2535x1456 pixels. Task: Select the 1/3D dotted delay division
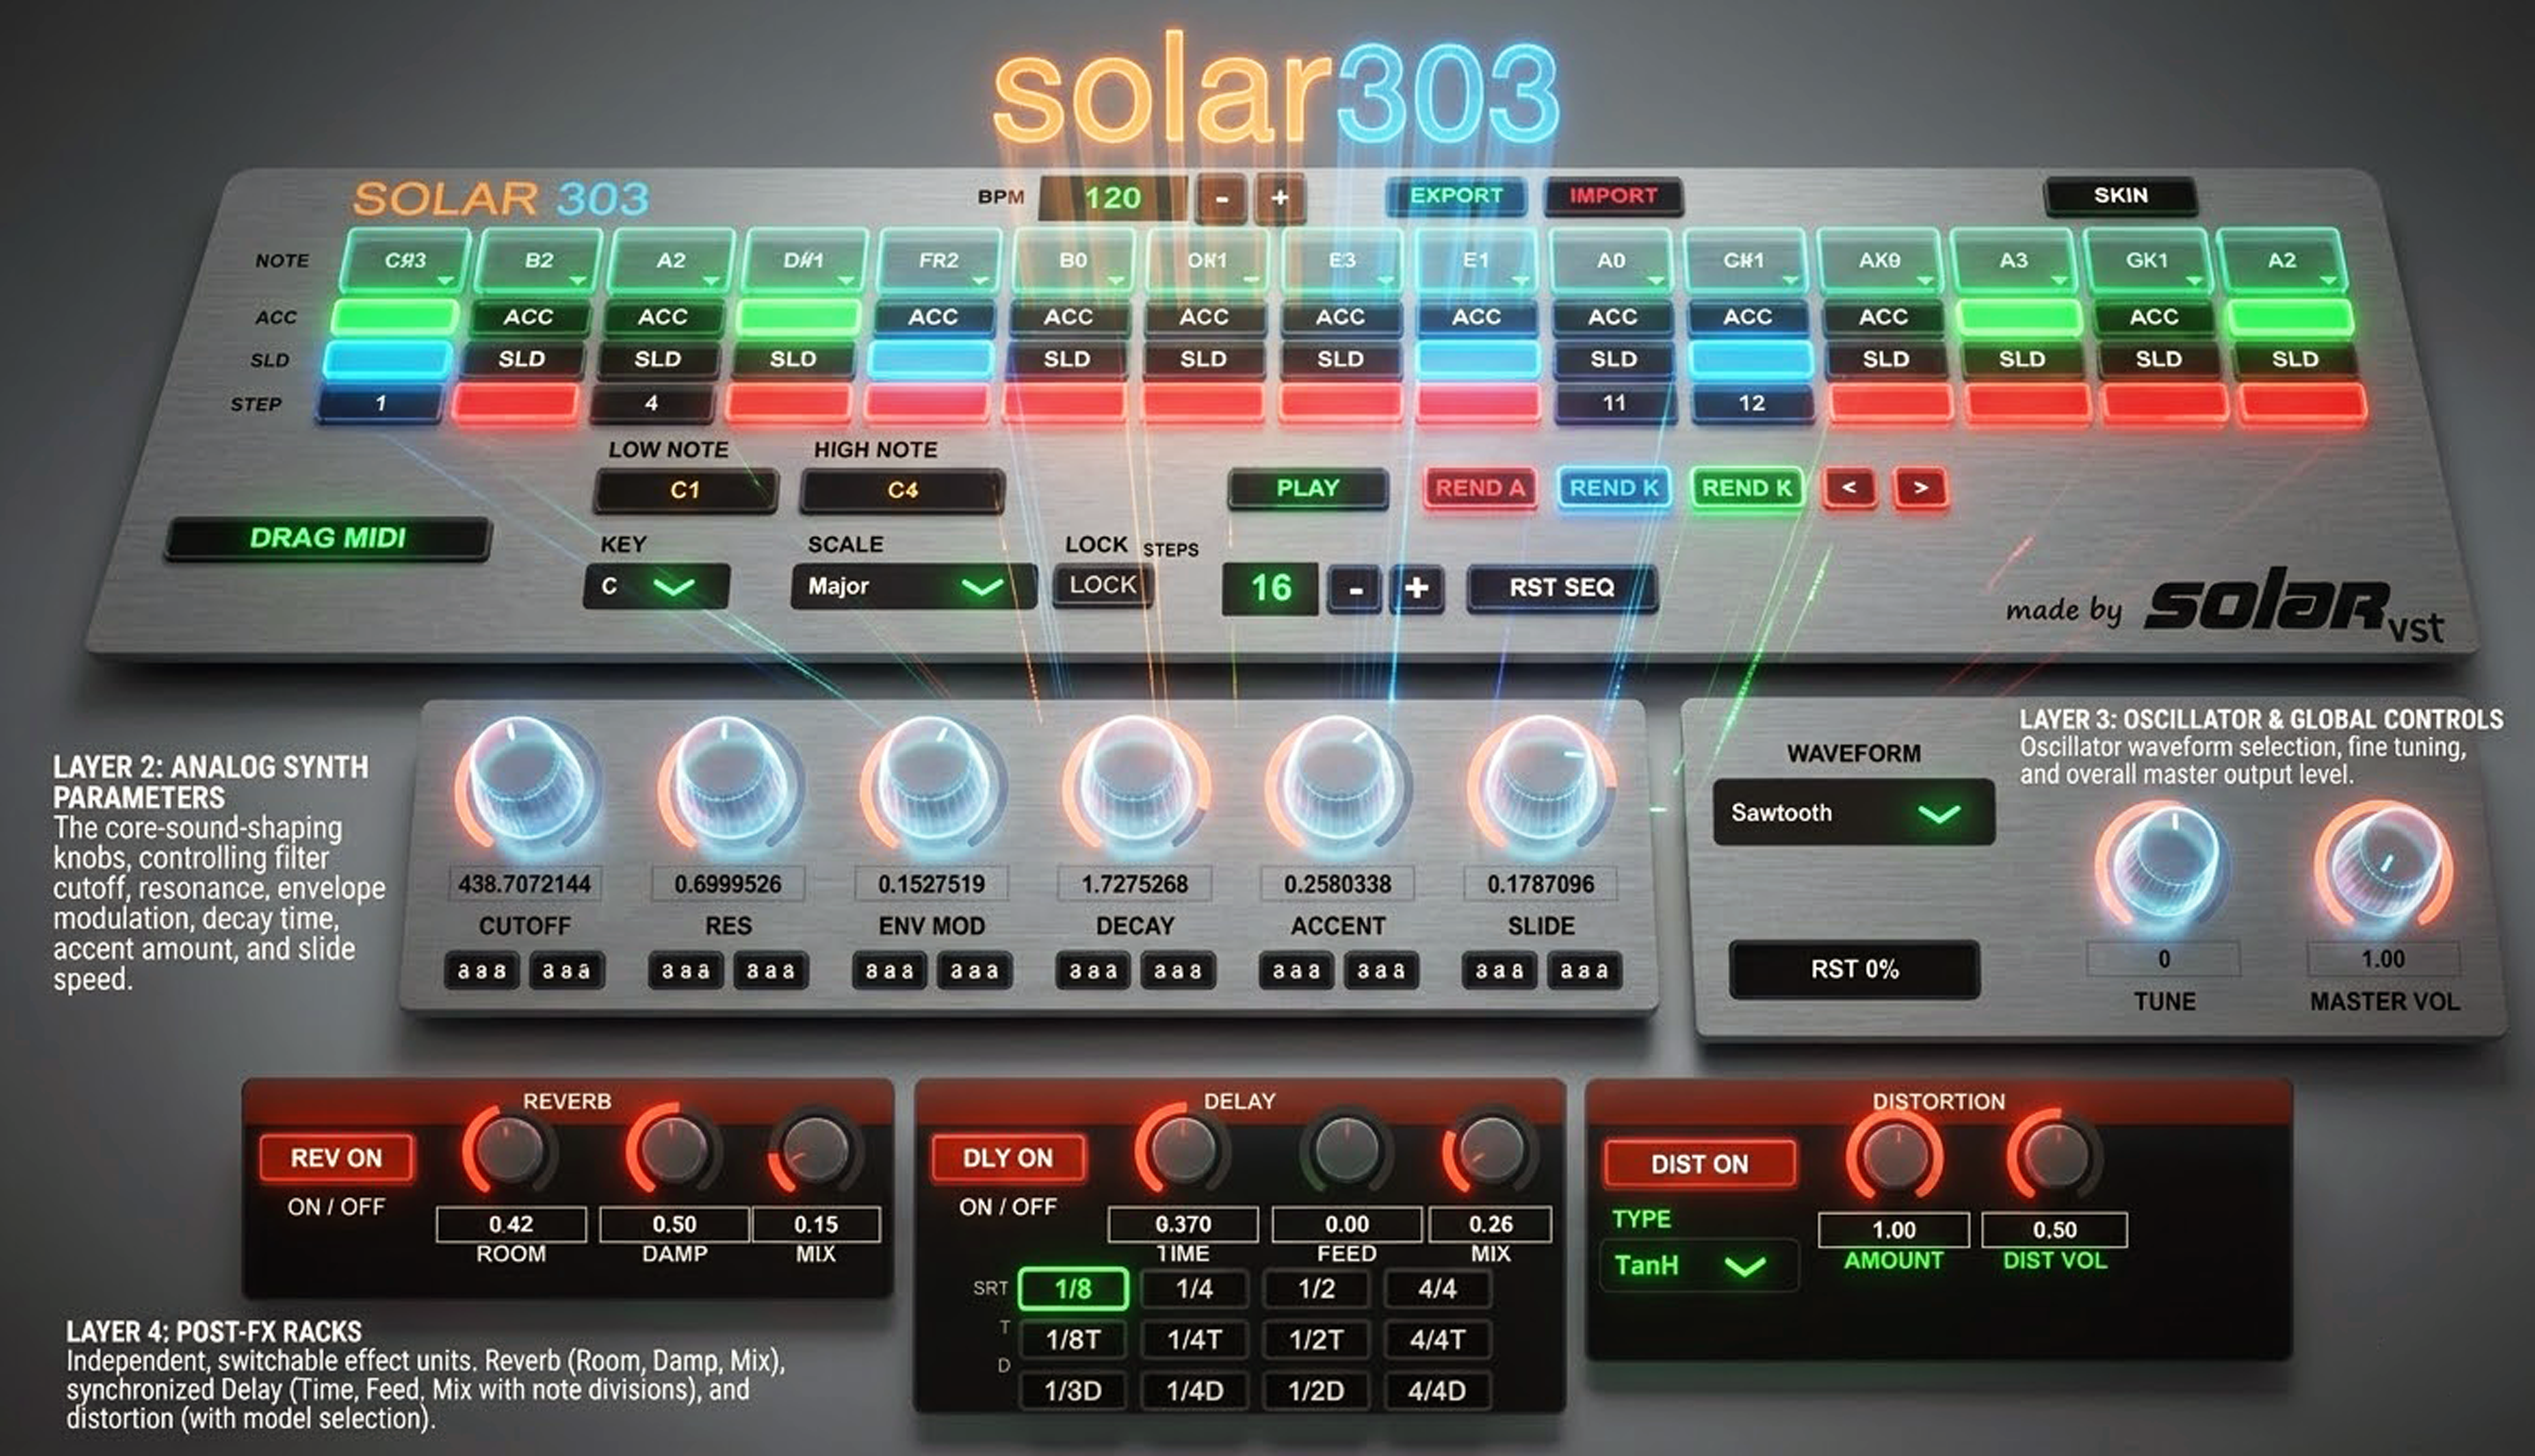(x=1073, y=1391)
